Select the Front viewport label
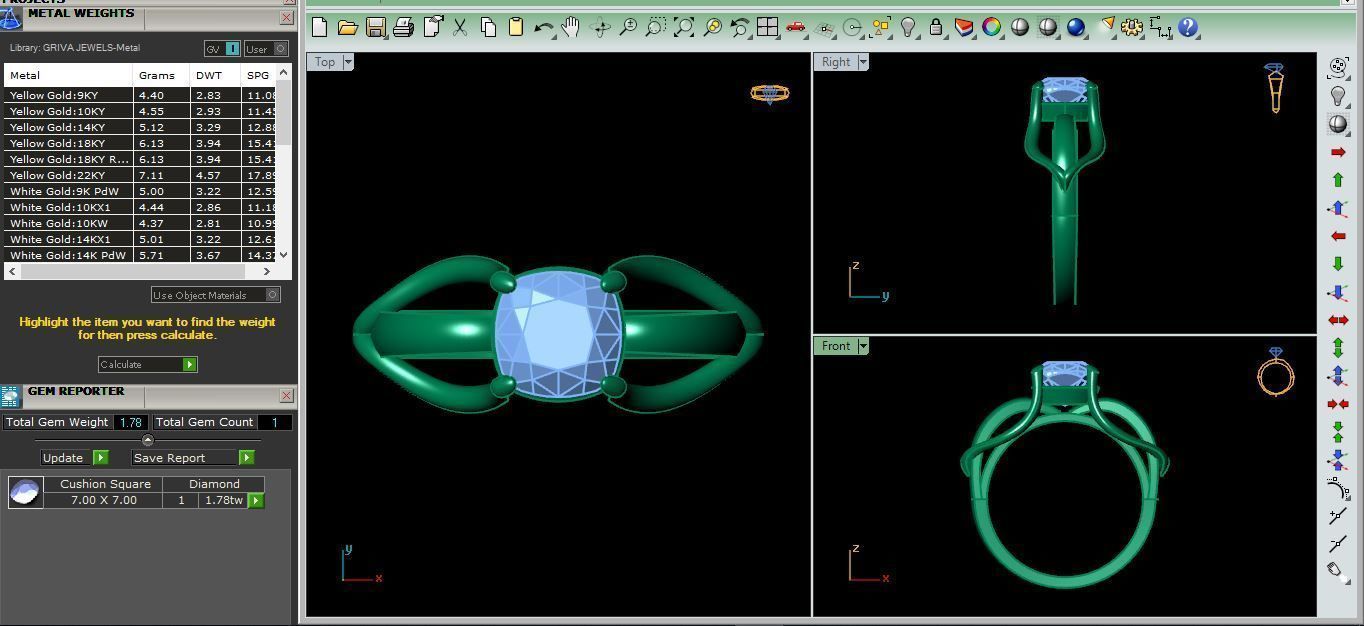The width and height of the screenshot is (1364, 626). pyautogui.click(x=836, y=346)
